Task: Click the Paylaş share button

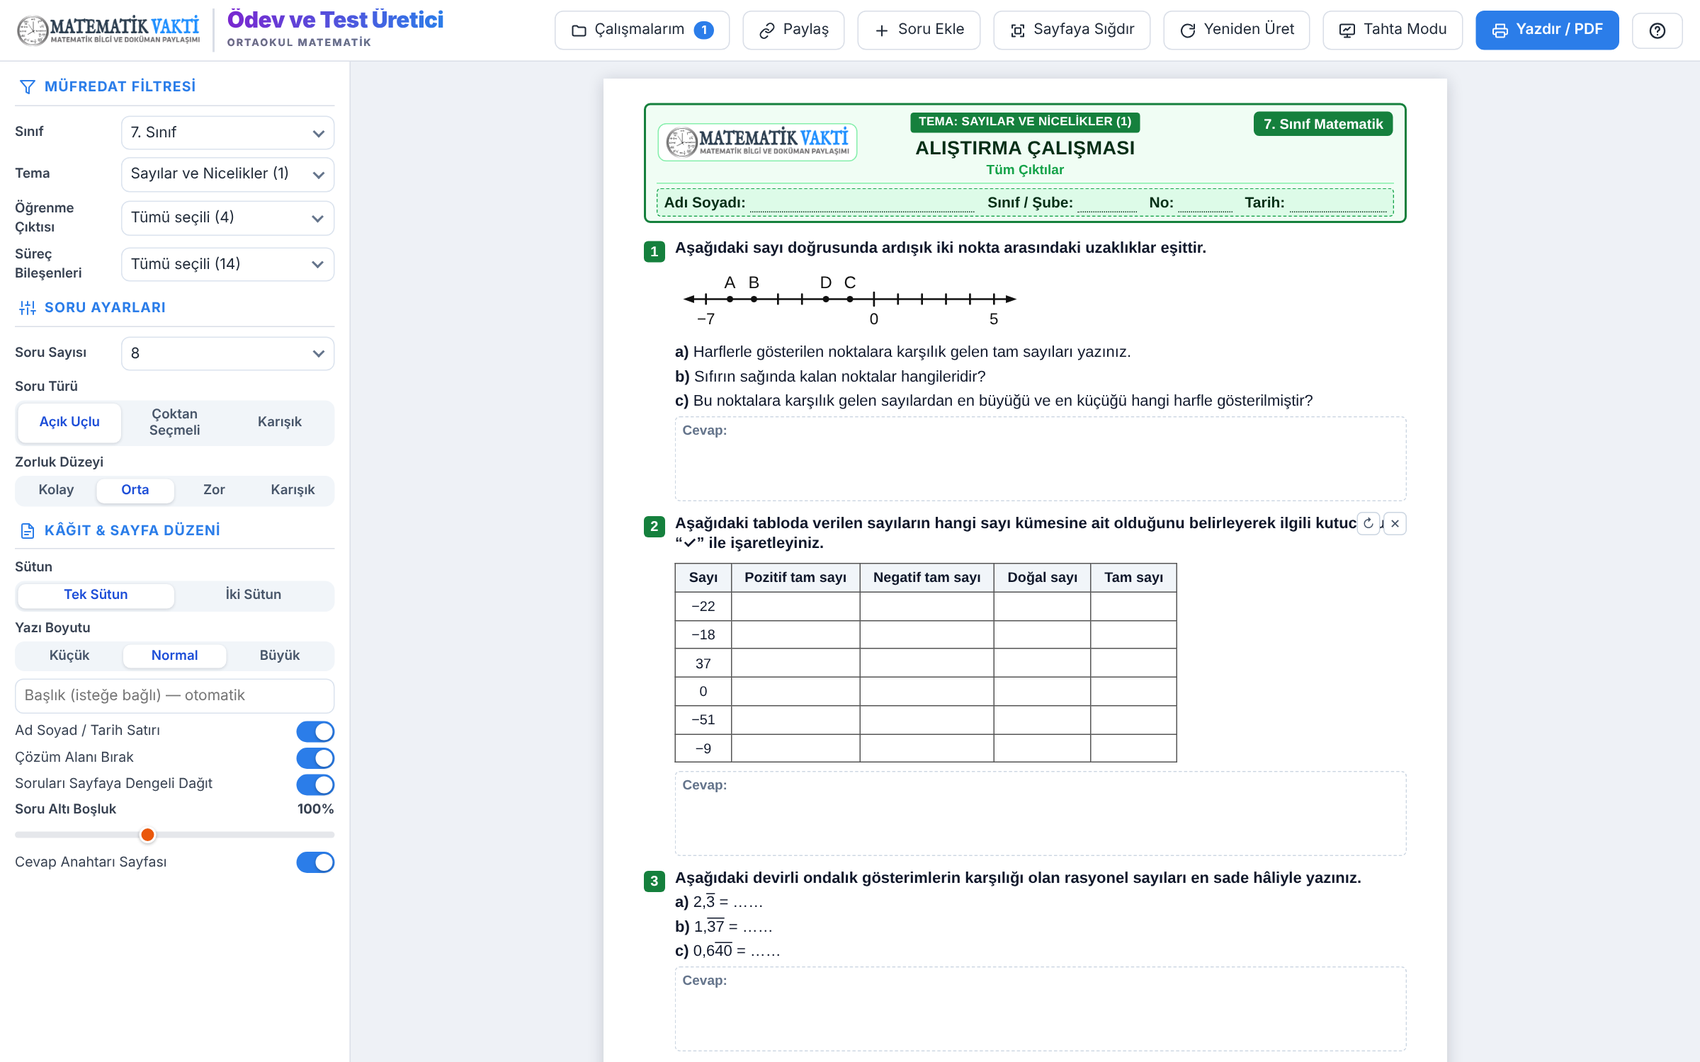Action: (x=793, y=30)
